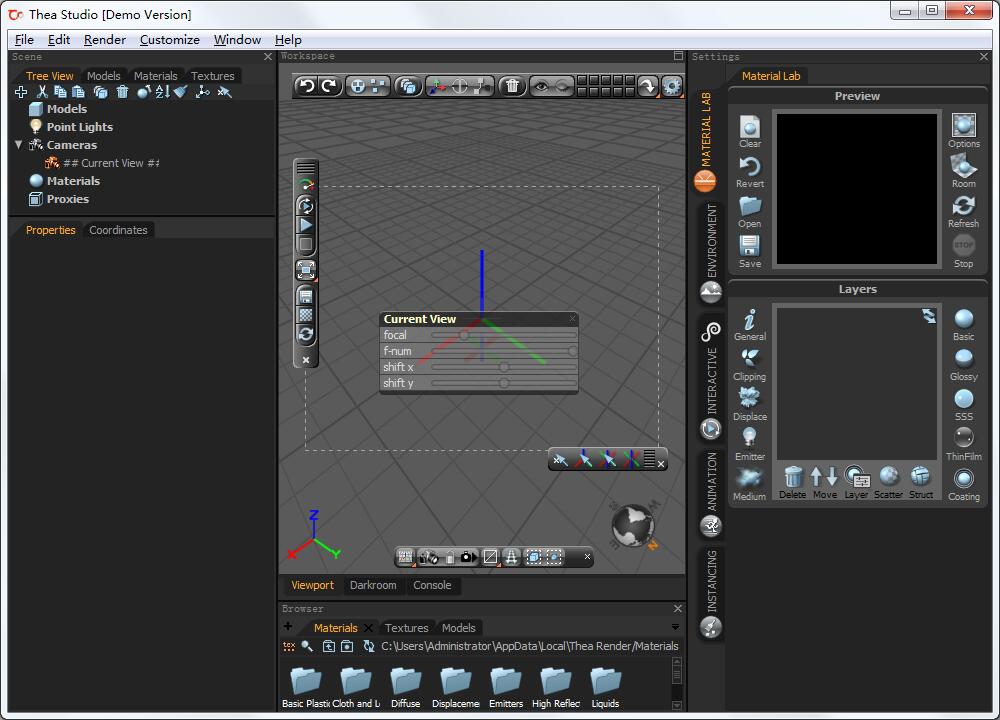Viewport: 1000px width, 720px height.
Task: Open the Browser panel dropdown arrow
Action: pos(675,628)
